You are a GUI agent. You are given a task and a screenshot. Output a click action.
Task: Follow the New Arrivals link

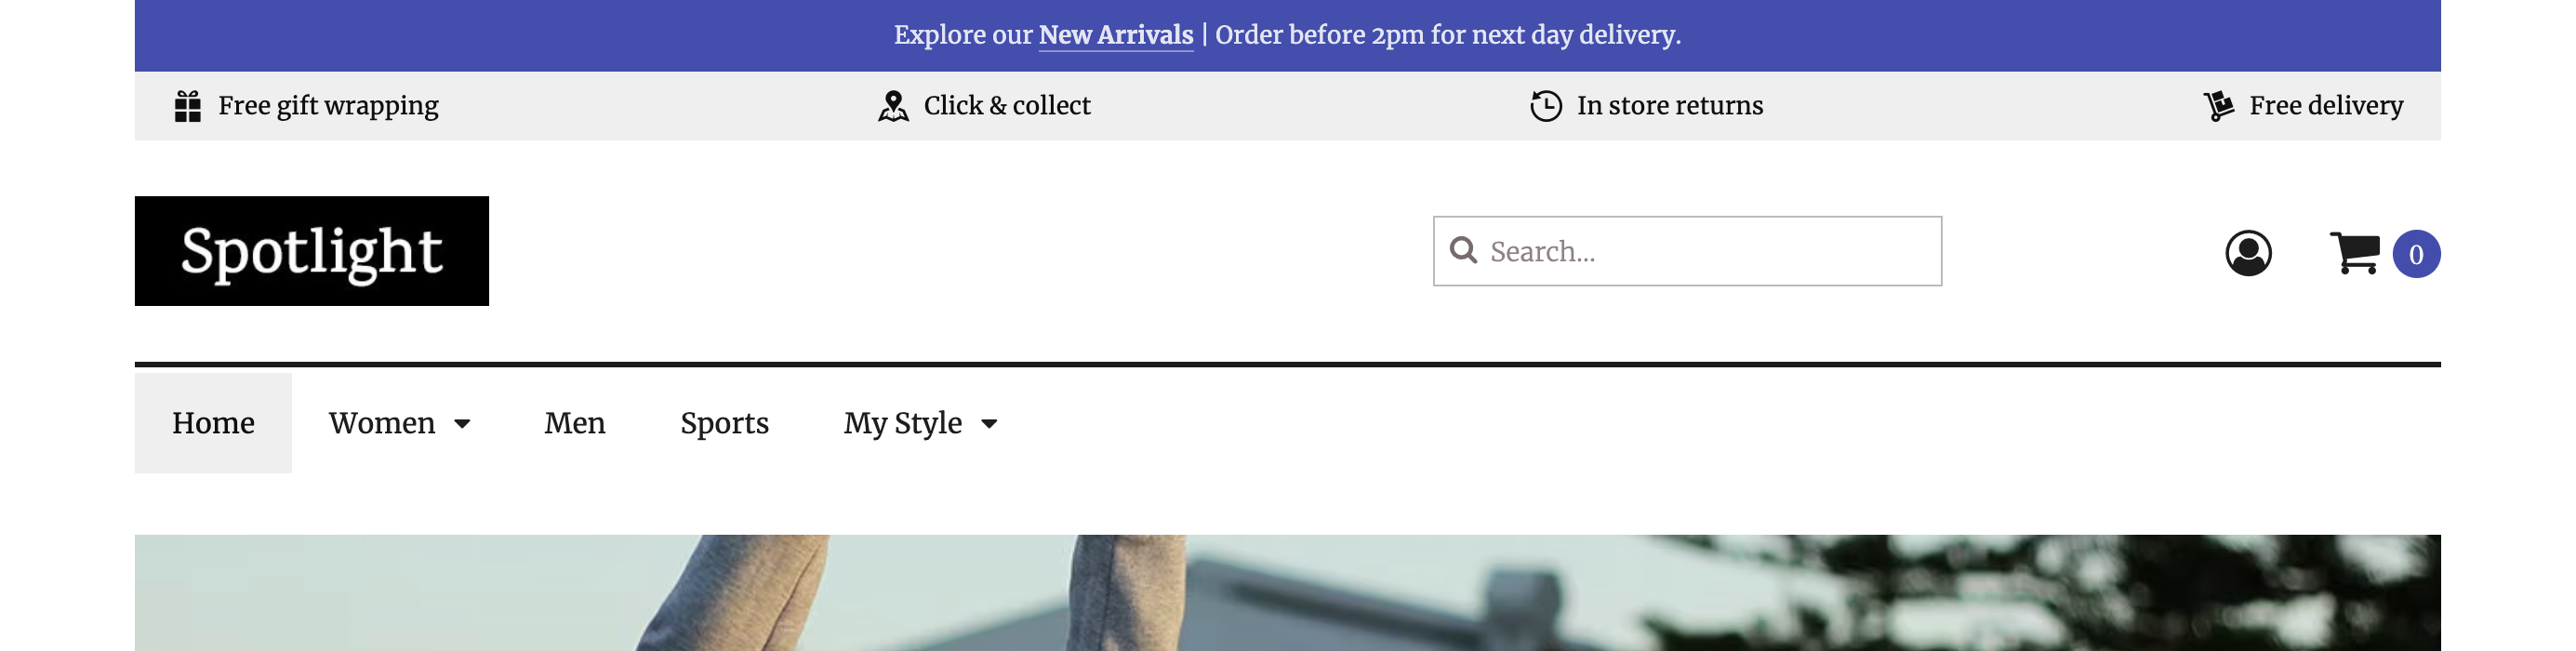(x=1115, y=35)
